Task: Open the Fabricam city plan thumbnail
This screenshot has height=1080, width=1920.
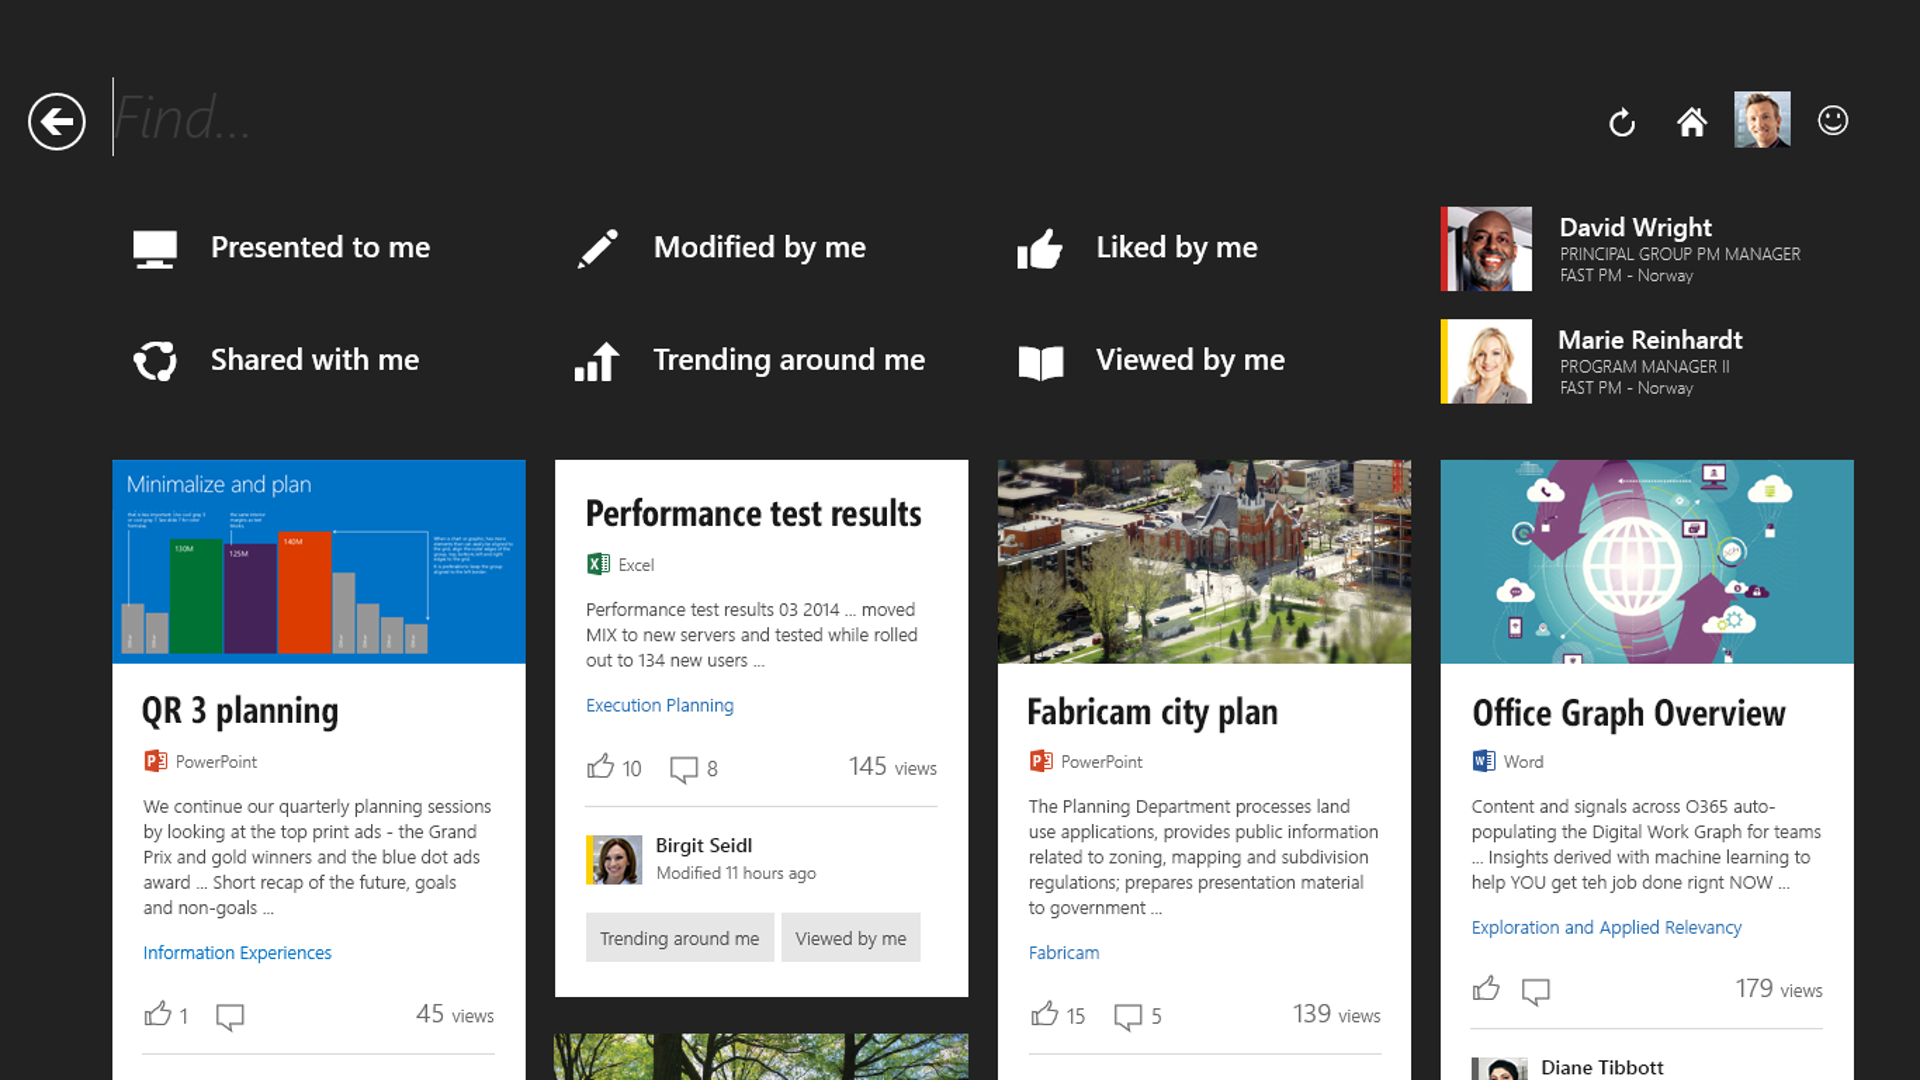Action: pos(1204,562)
